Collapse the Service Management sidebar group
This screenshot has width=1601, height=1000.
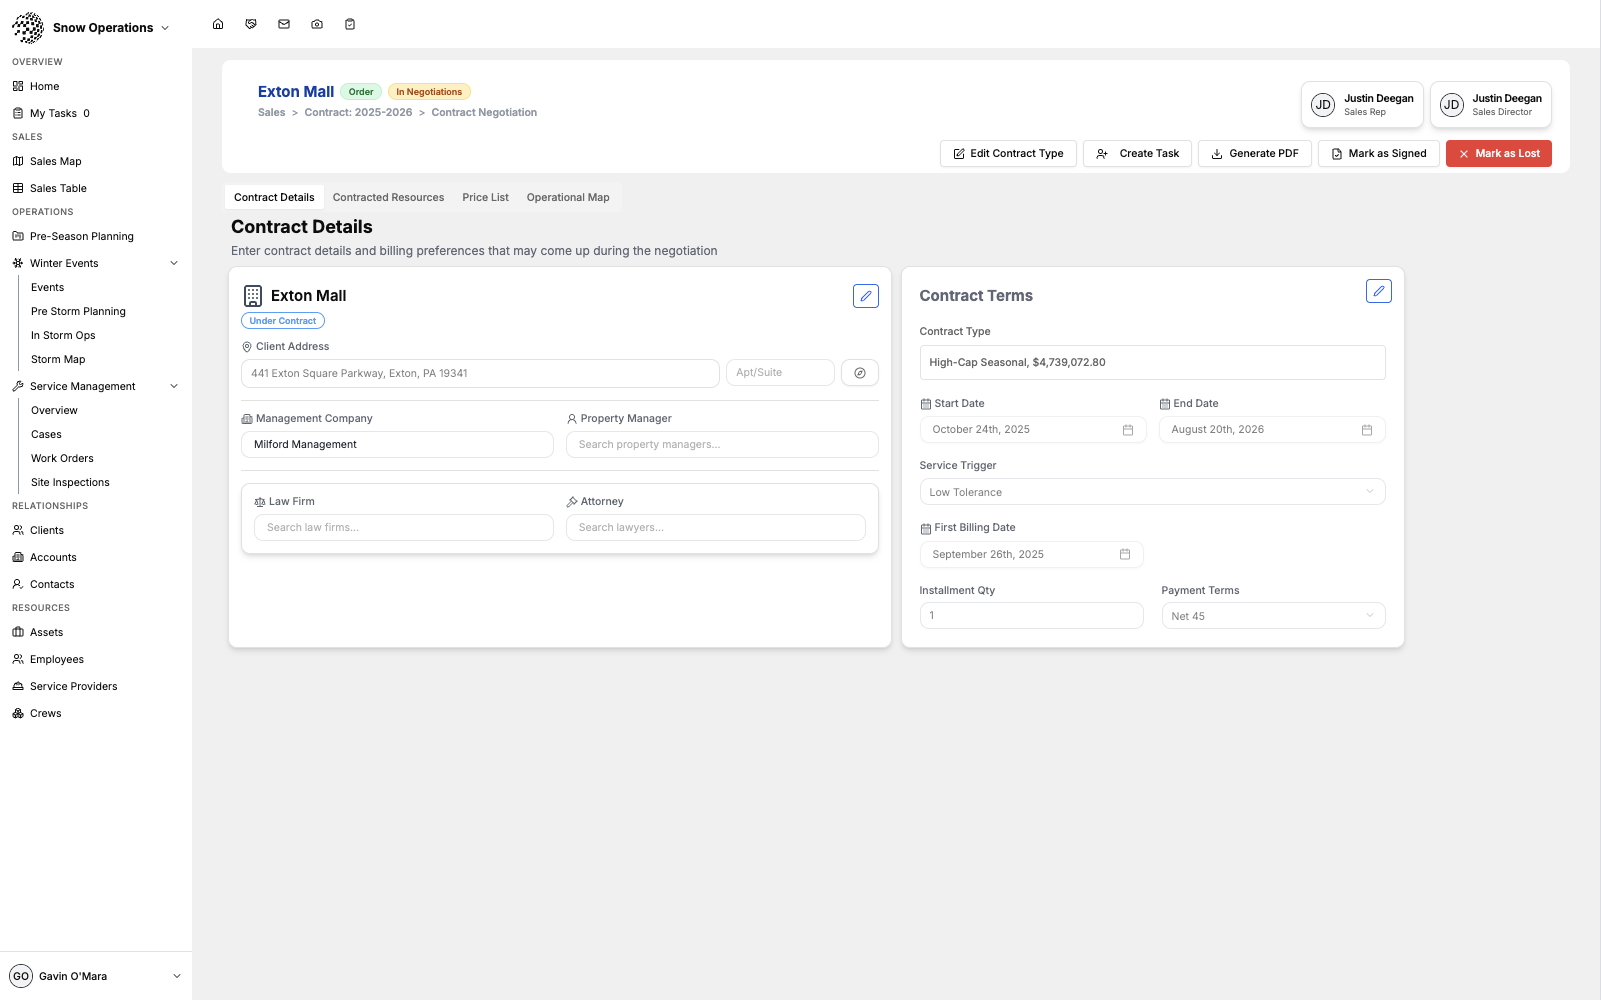pyautogui.click(x=174, y=386)
